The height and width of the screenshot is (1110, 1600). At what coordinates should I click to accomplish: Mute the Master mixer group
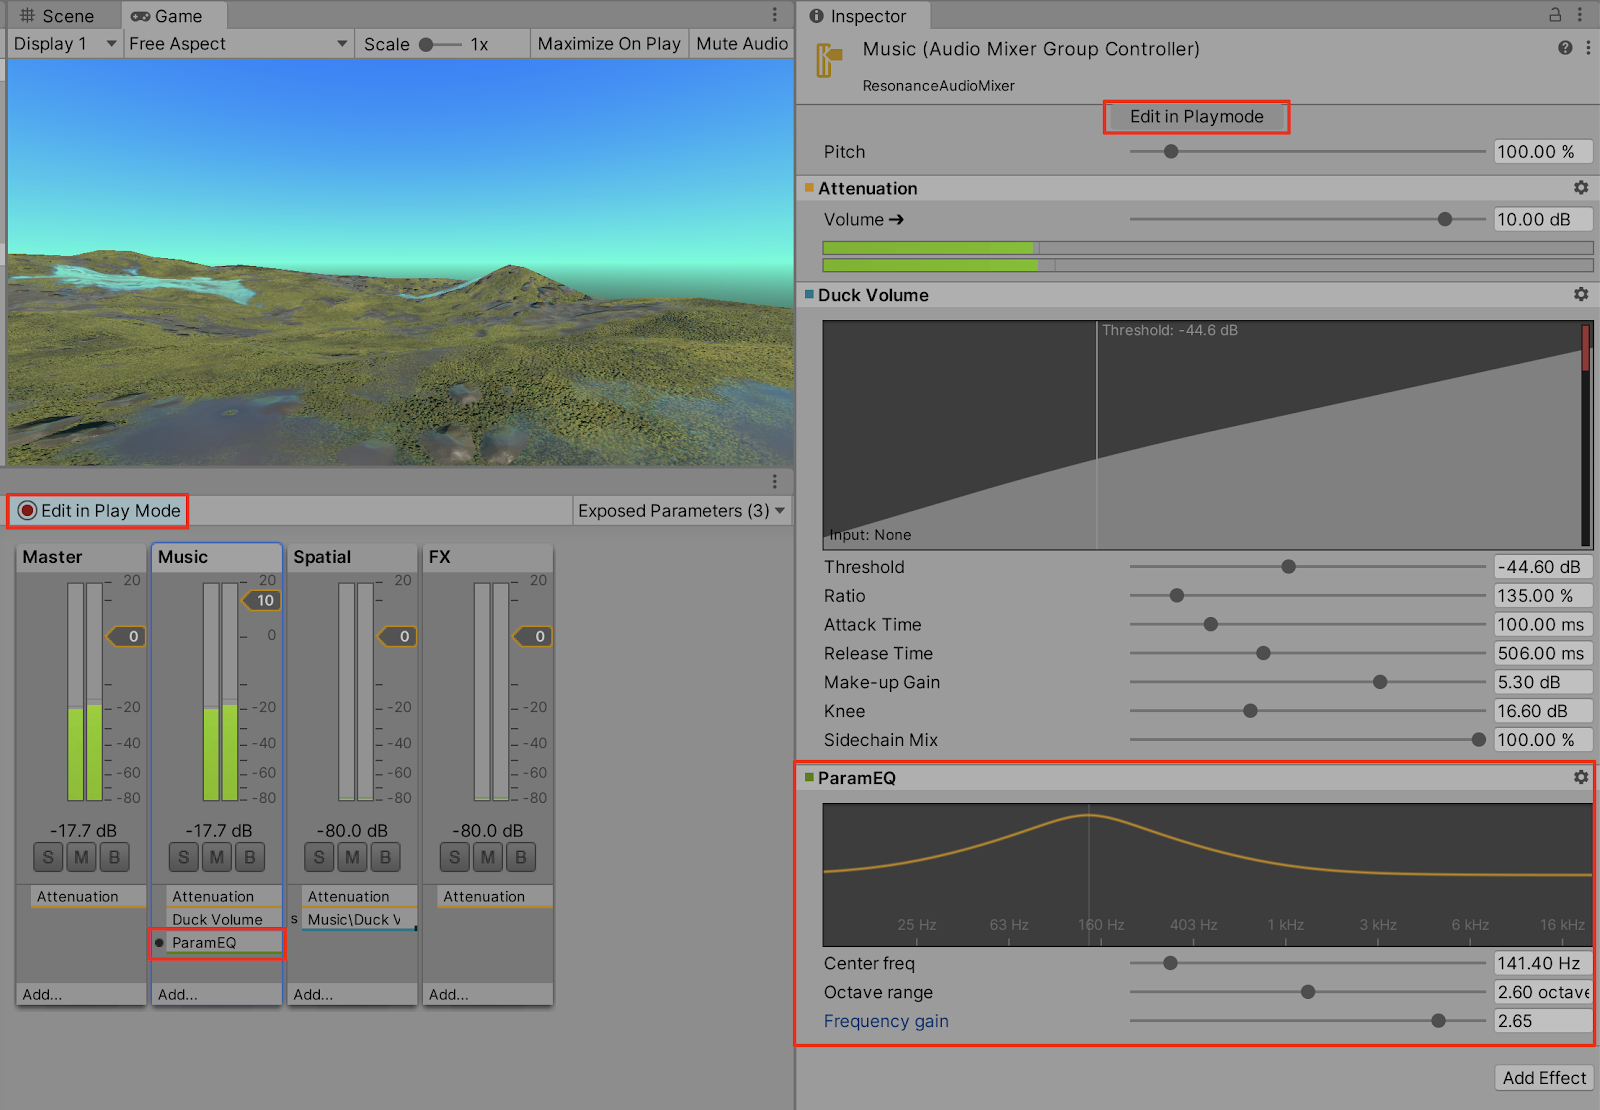81,857
